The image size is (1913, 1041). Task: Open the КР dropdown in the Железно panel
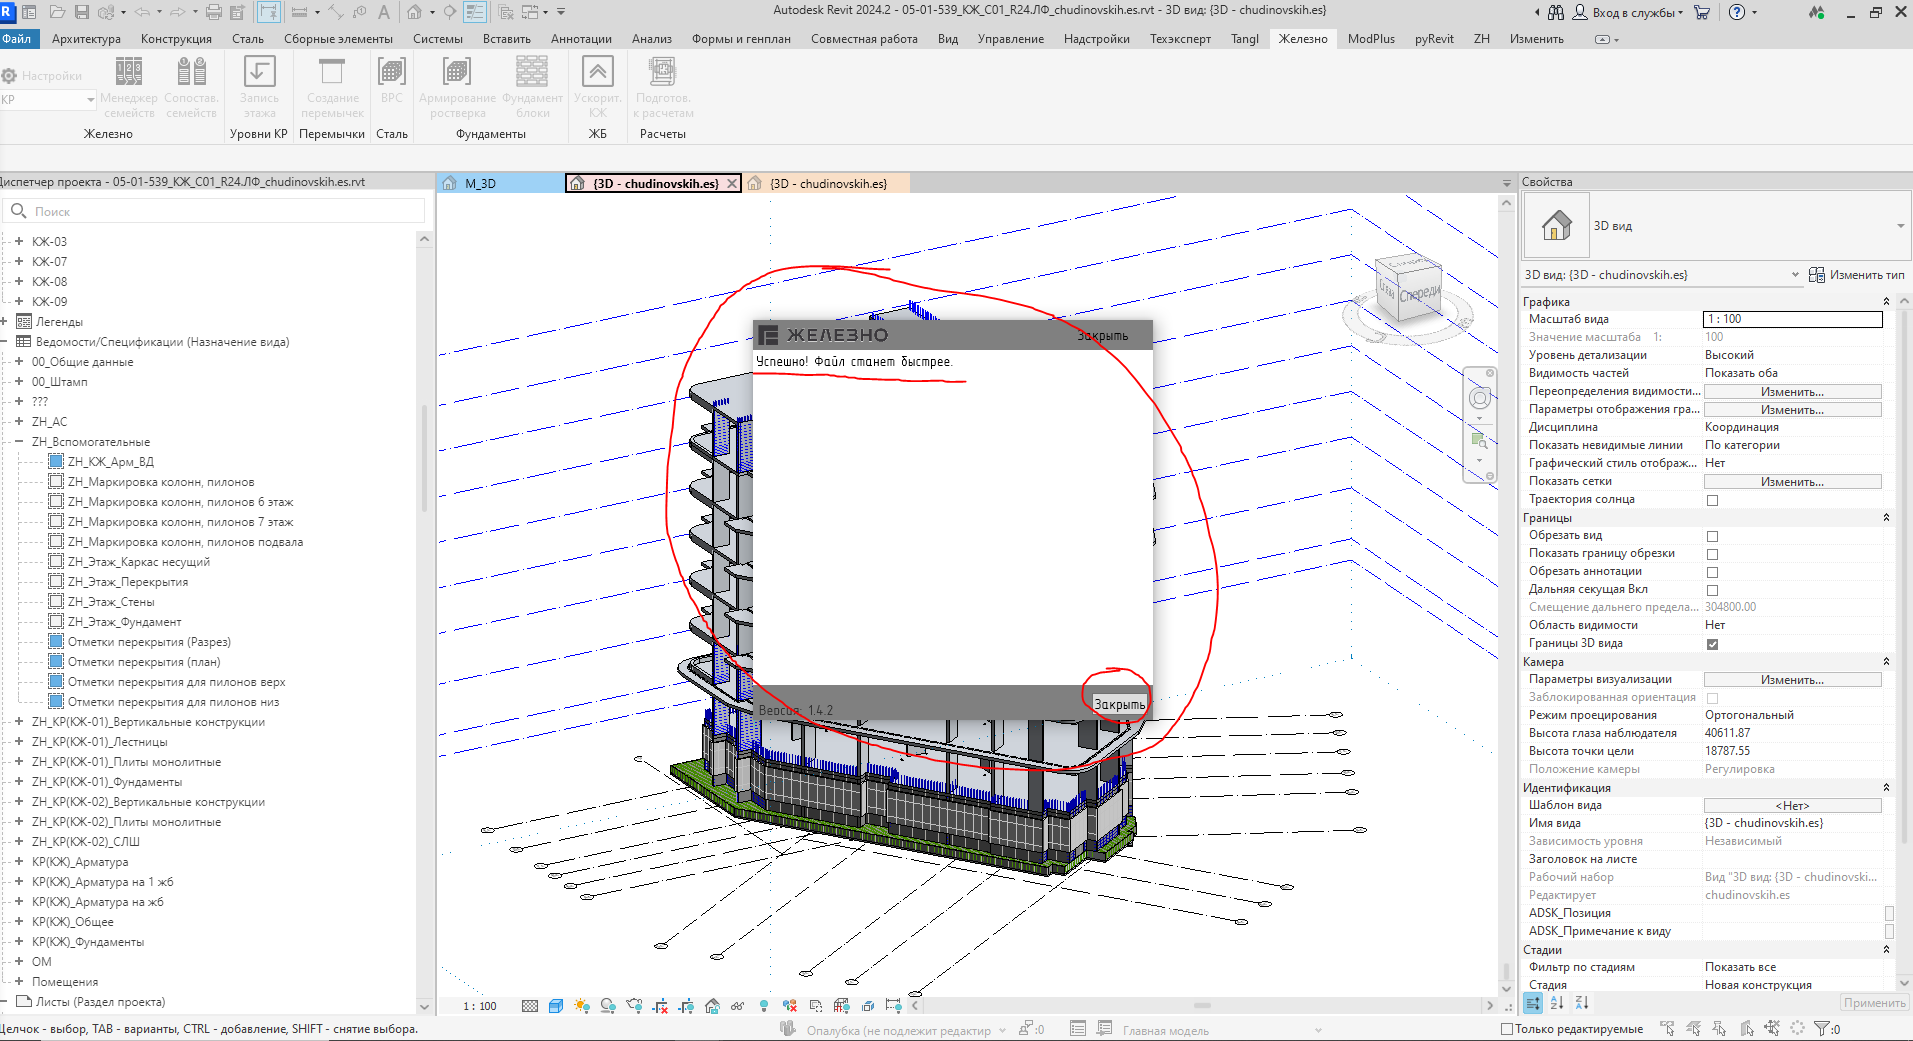pyautogui.click(x=48, y=99)
